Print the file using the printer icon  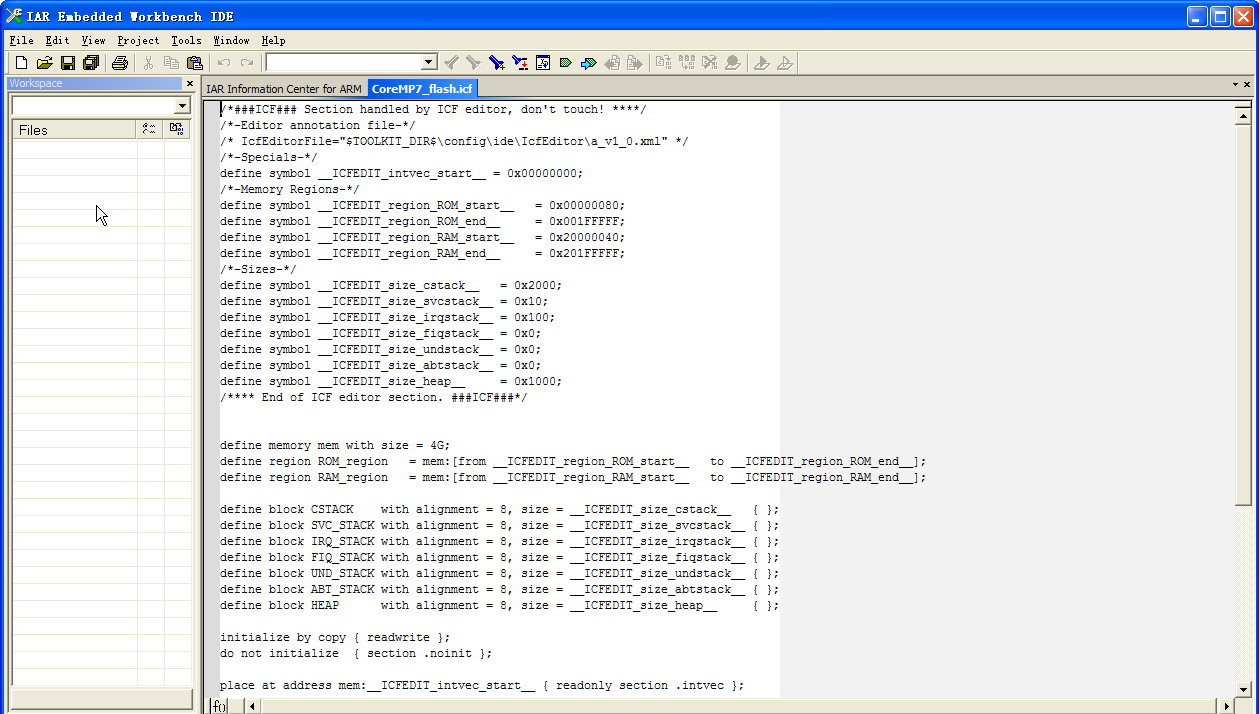(x=120, y=63)
